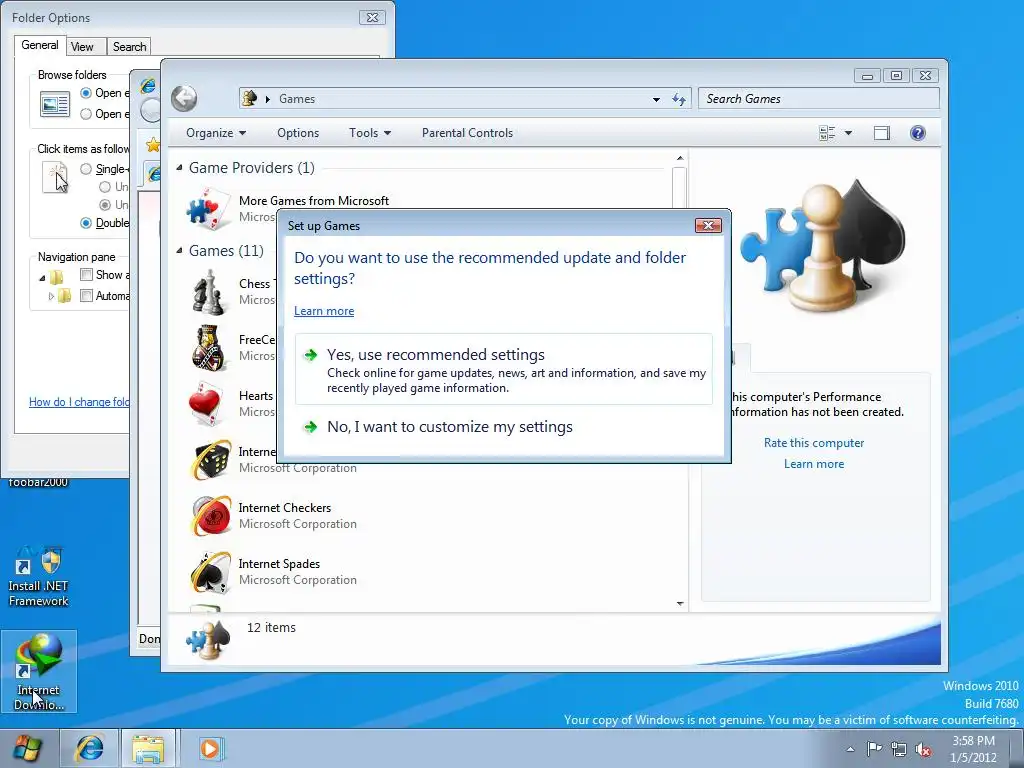
Task: Open the Windows Start button
Action: 27,748
